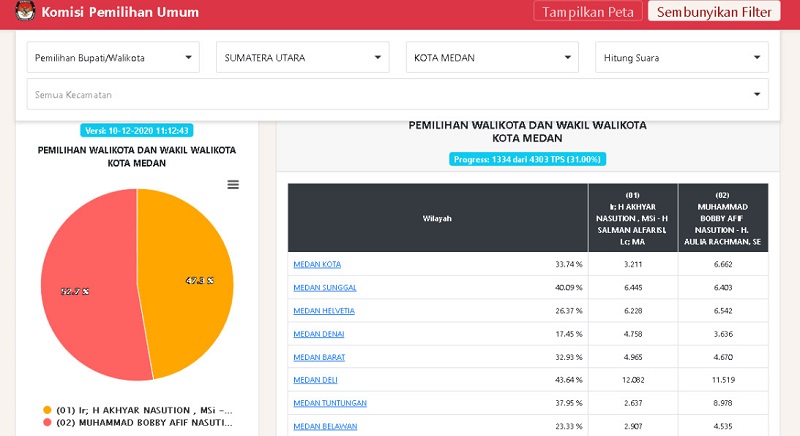Screen dimensions: 800x436
Task: Open the MEDAN KOTA district link
Action: 317,265
